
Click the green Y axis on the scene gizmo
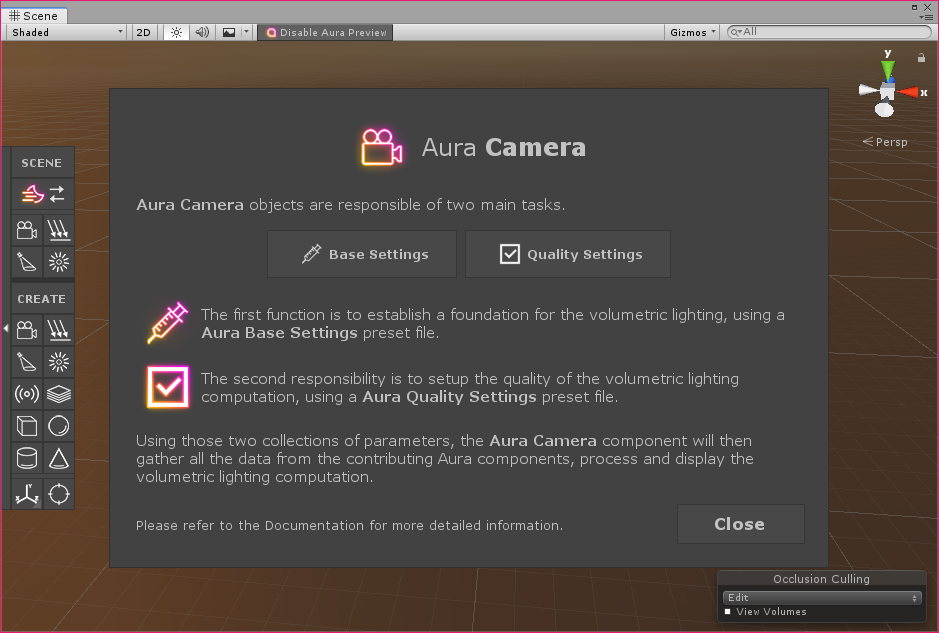click(888, 68)
